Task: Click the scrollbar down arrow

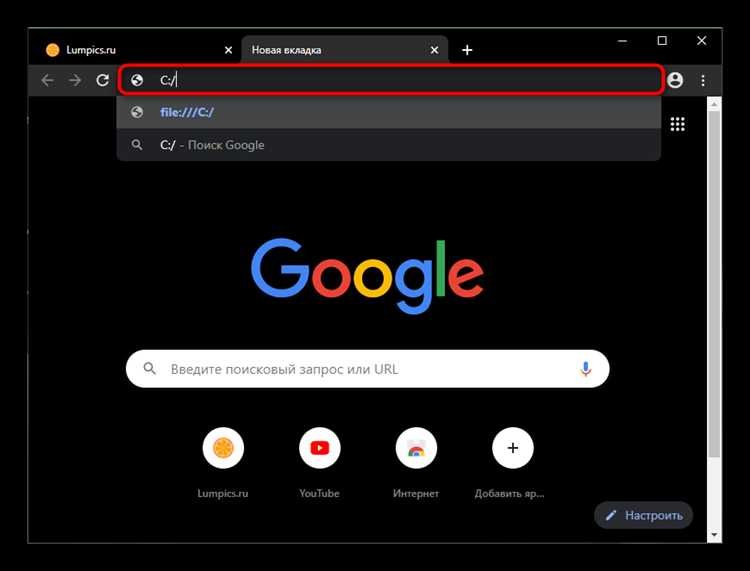Action: tap(714, 535)
